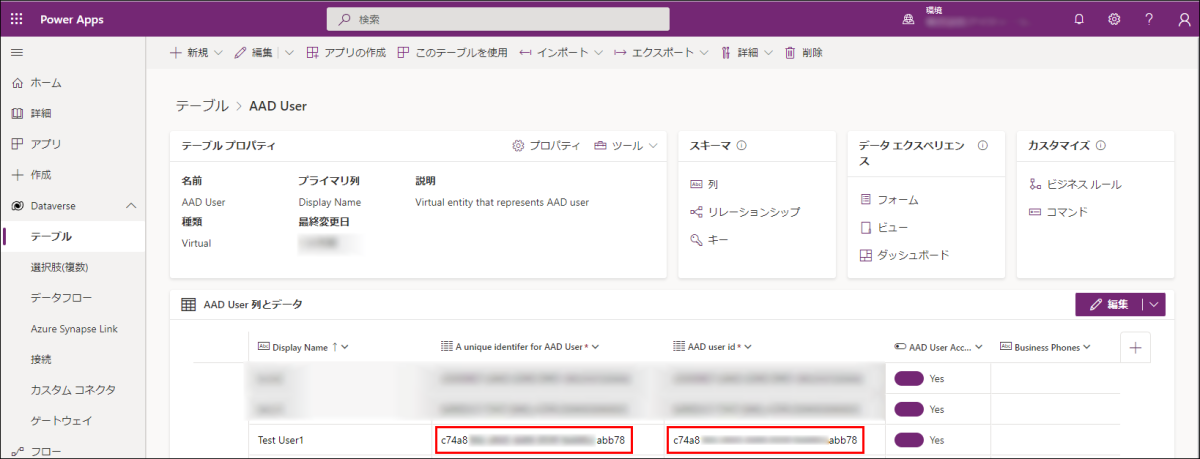The image size is (1200, 459).
Task: Expand the chevron next to 編集 command
Action: point(288,52)
